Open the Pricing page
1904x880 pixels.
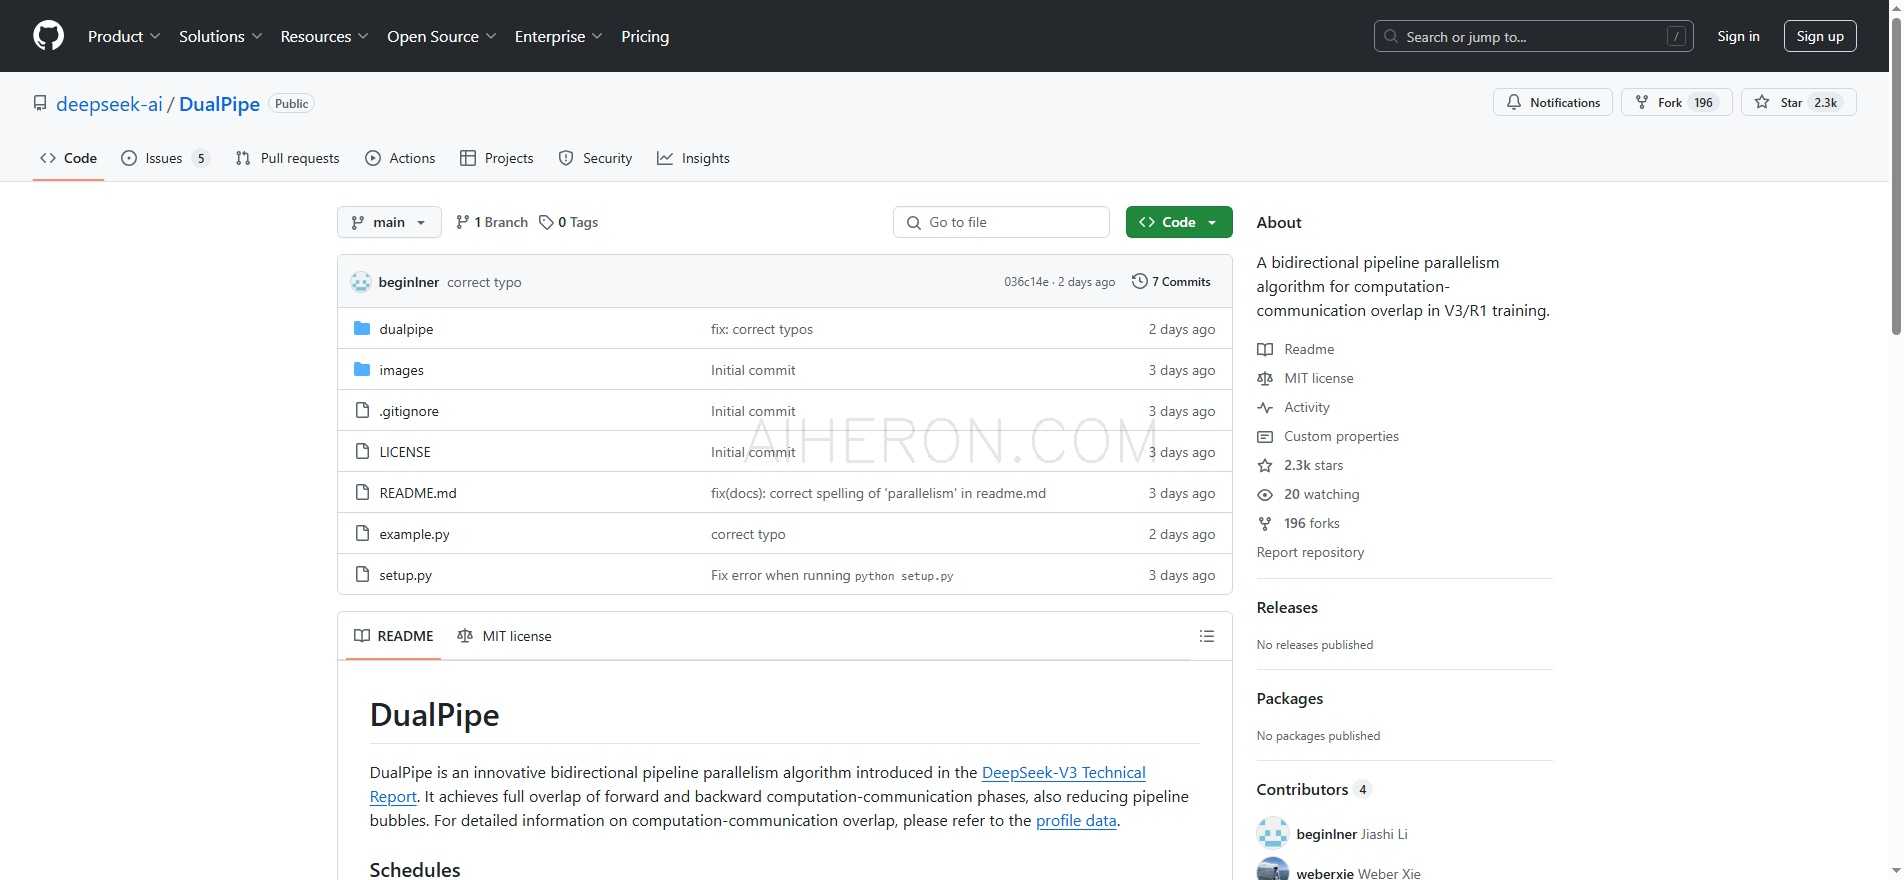coord(645,36)
